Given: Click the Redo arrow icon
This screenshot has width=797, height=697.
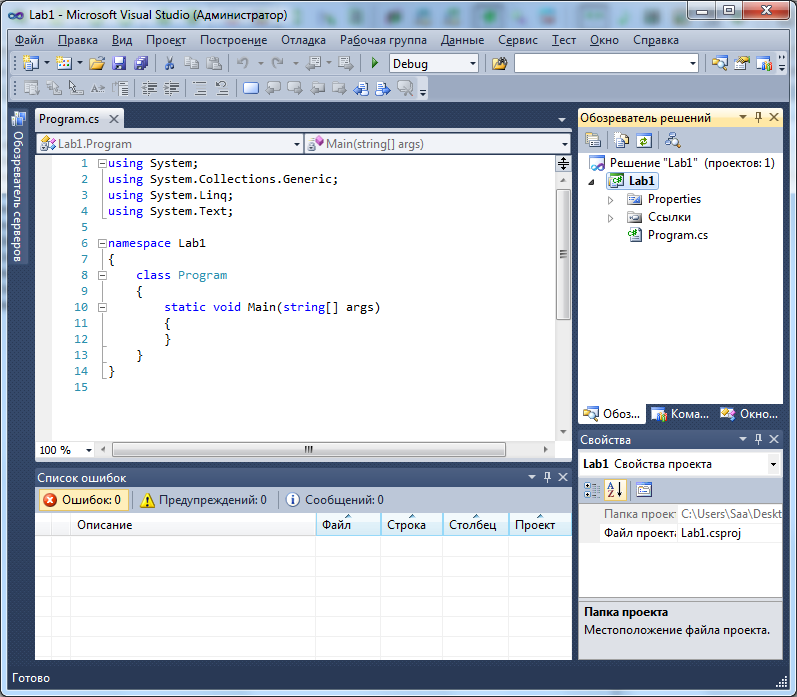Looking at the screenshot, I should 278,64.
